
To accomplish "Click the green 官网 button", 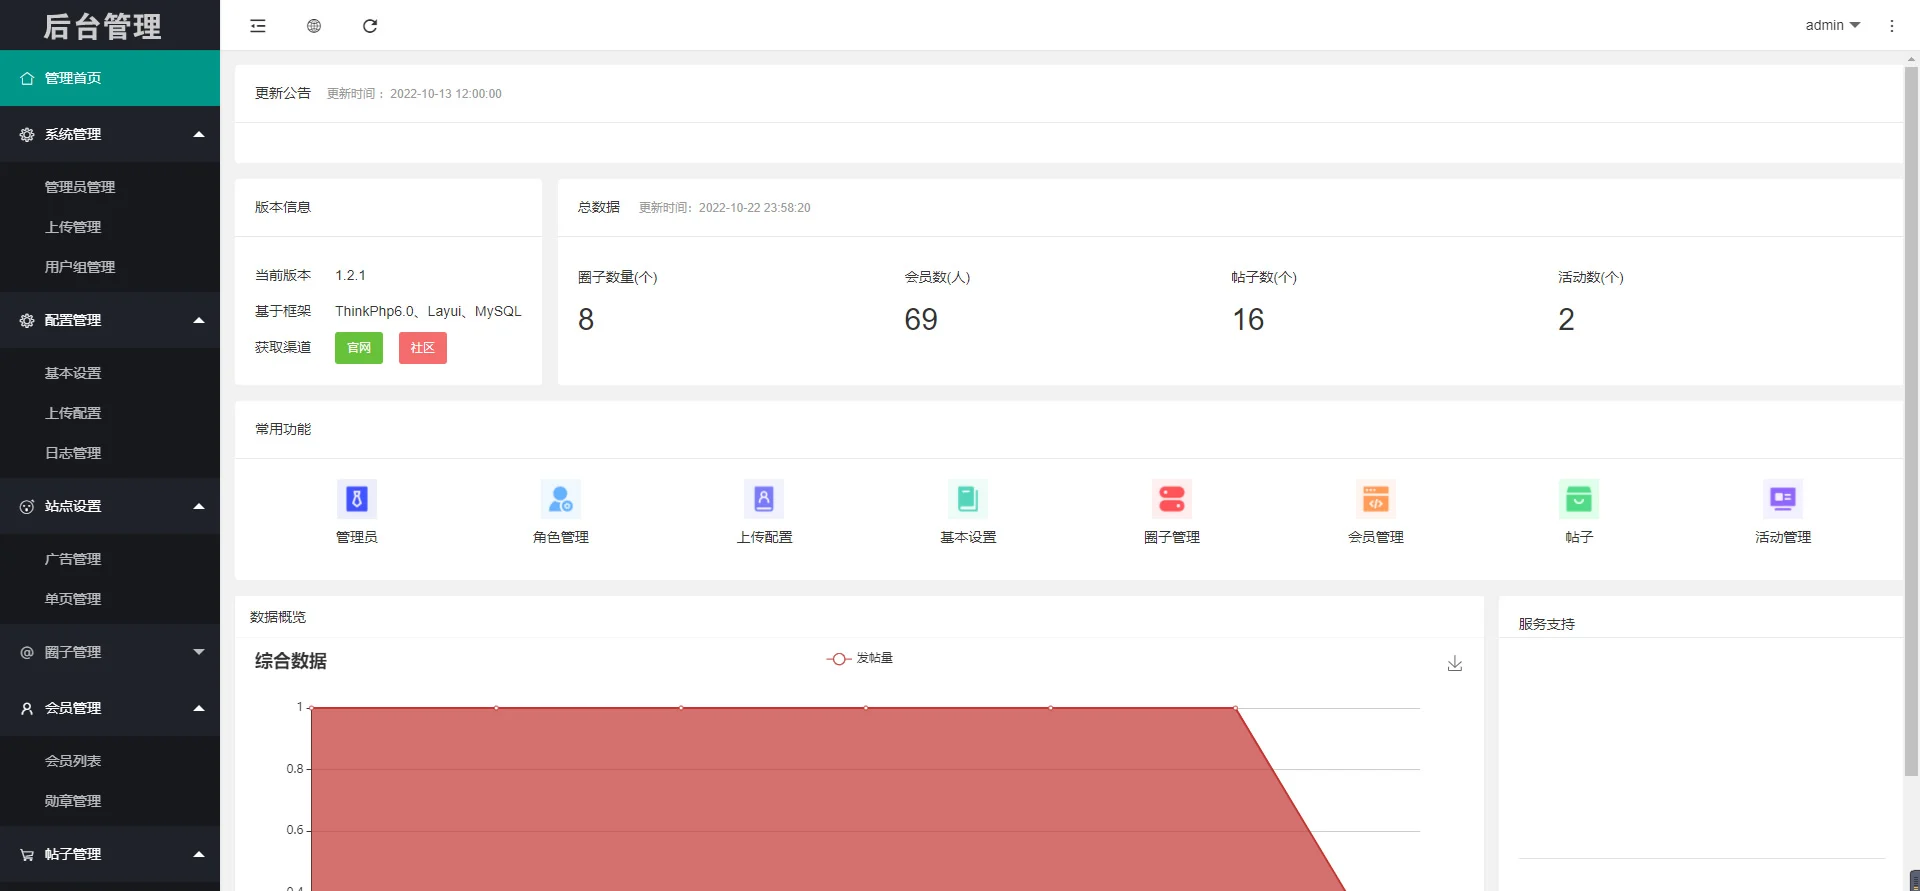I will [x=359, y=348].
